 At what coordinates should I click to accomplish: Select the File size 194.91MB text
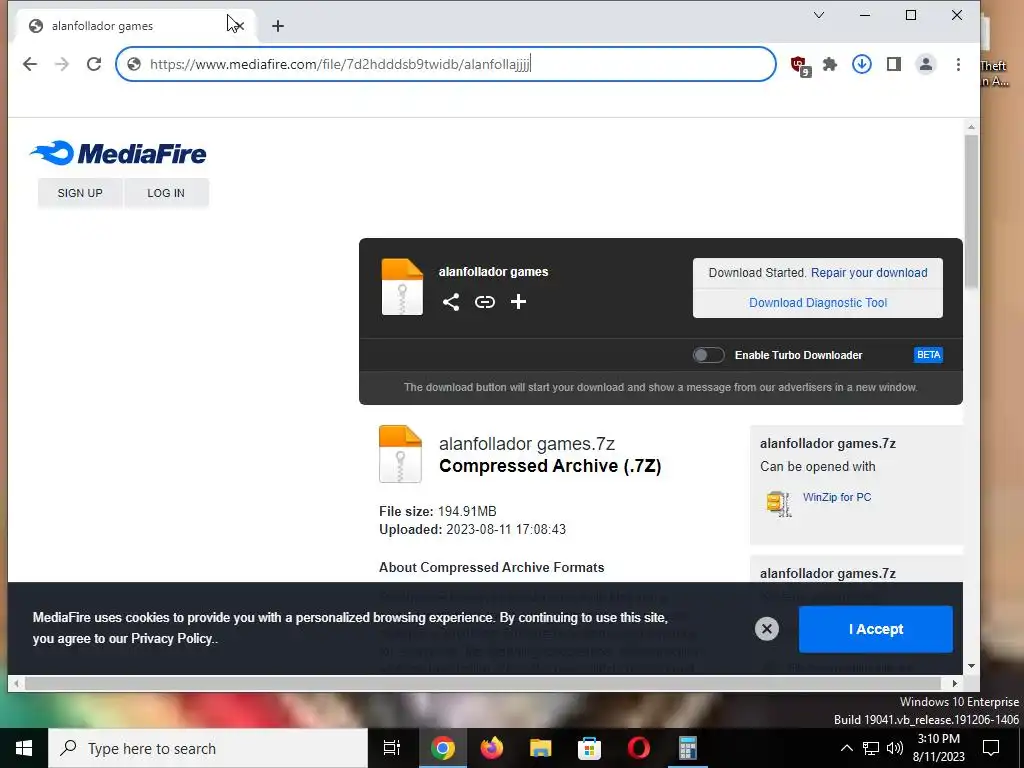click(x=438, y=511)
